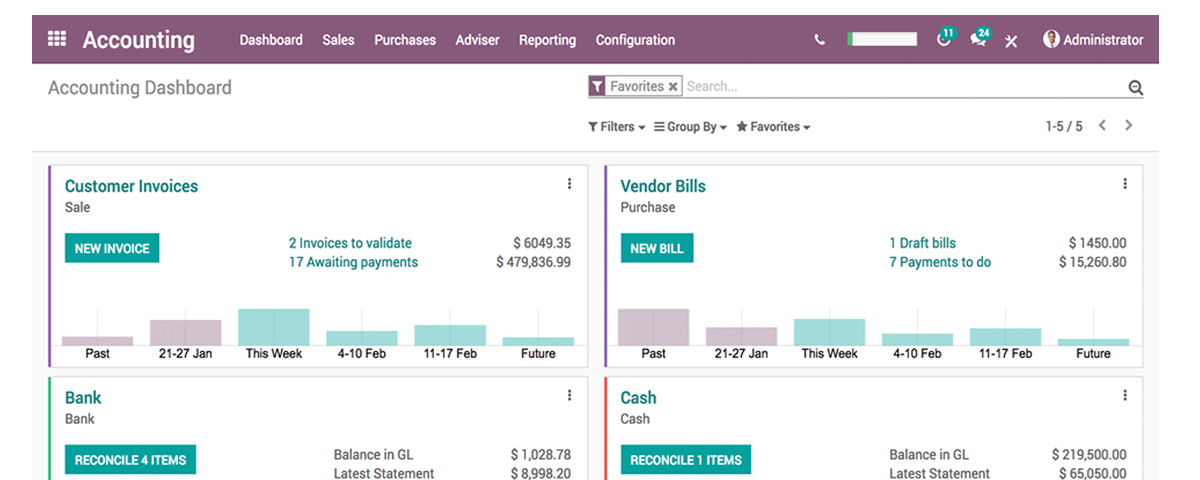Screen dimensions: 1200x480
Task: Expand the Favorites dropdown
Action: [x=773, y=127]
